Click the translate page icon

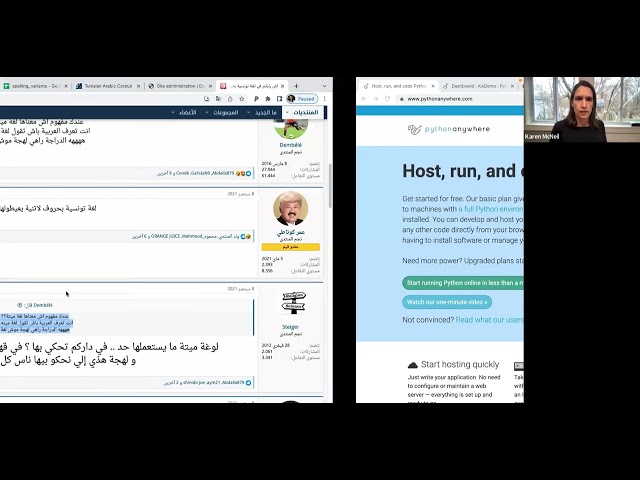(218, 99)
